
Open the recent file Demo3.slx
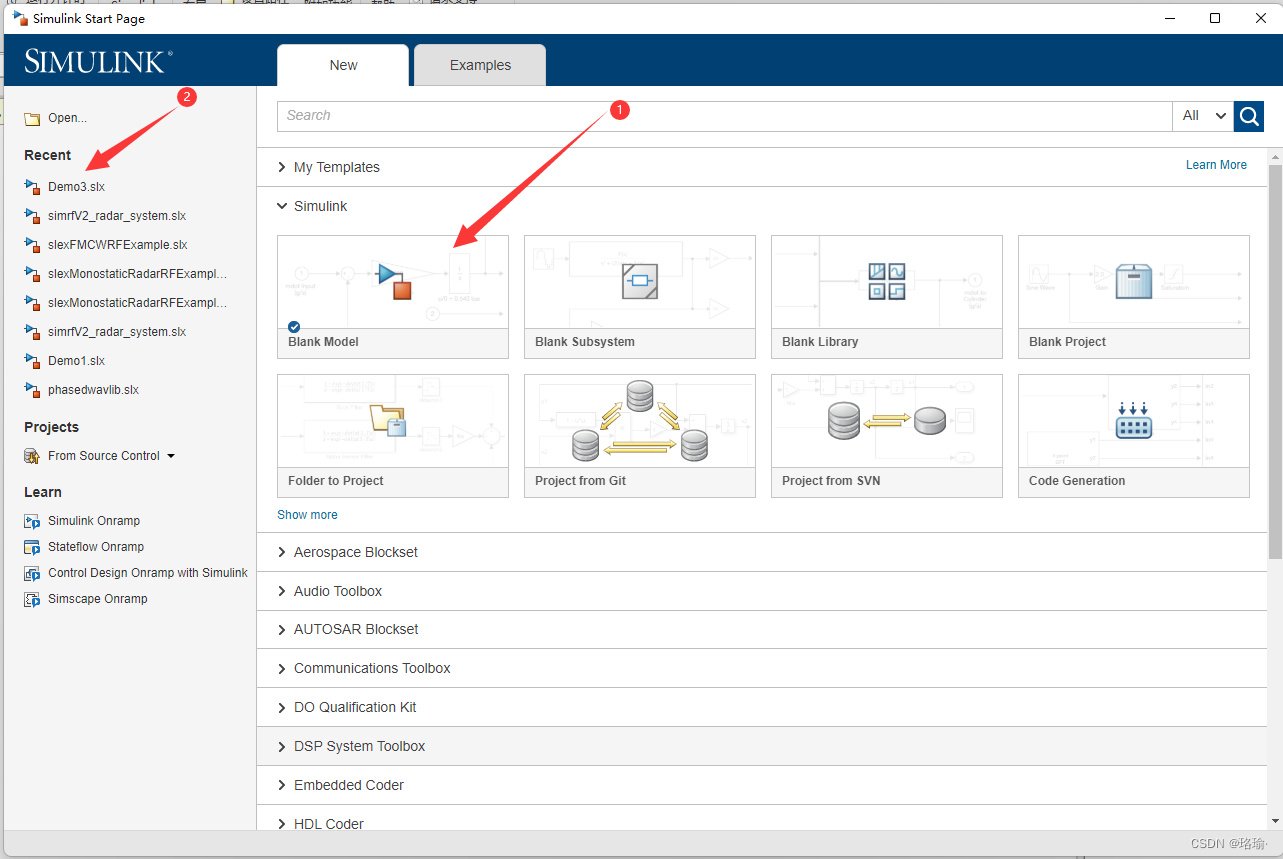pyautogui.click(x=74, y=186)
